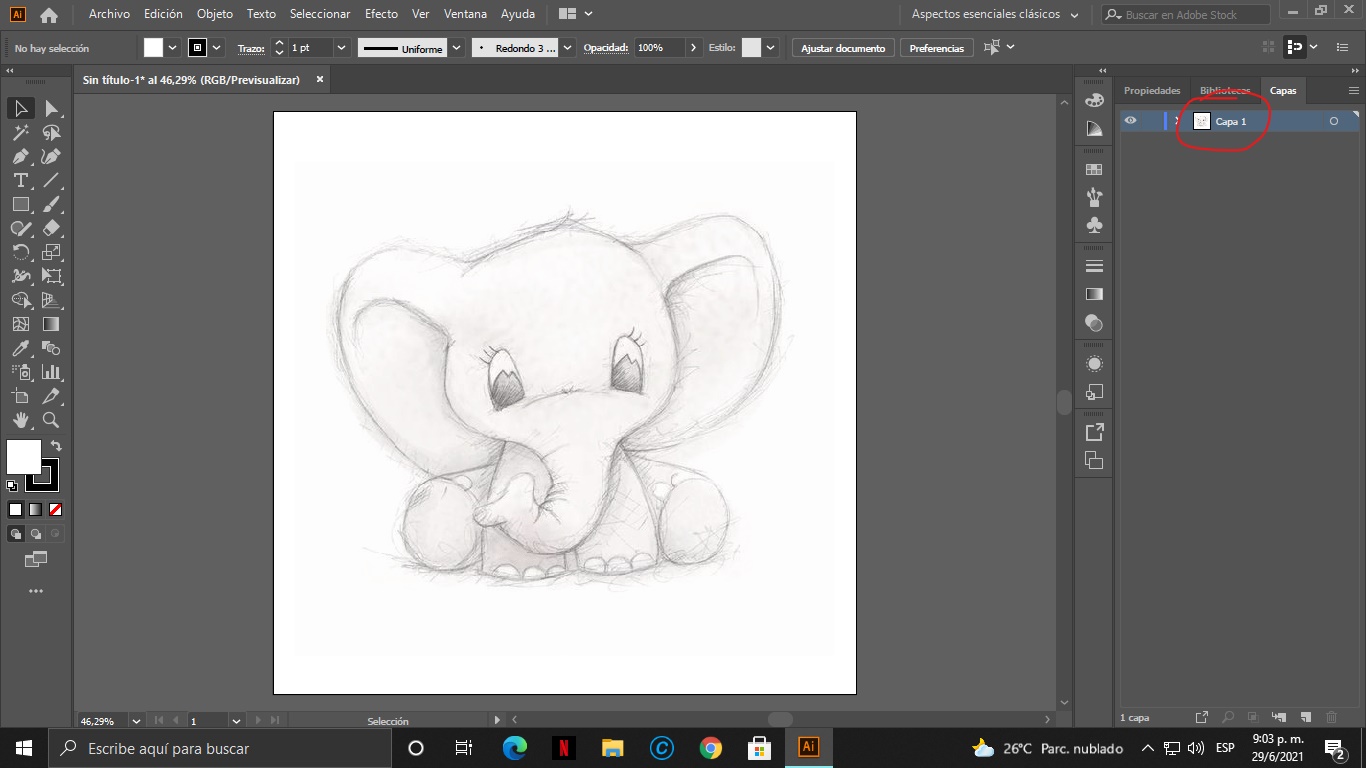Click the Preferencias button
Viewport: 1366px width, 768px height.
[x=936, y=48]
